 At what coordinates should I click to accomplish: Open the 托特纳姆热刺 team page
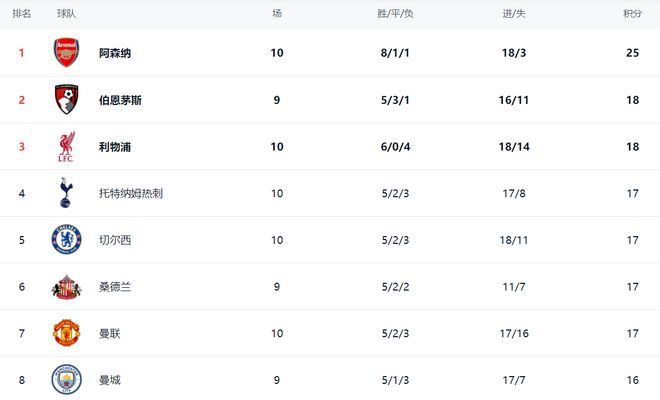131,193
